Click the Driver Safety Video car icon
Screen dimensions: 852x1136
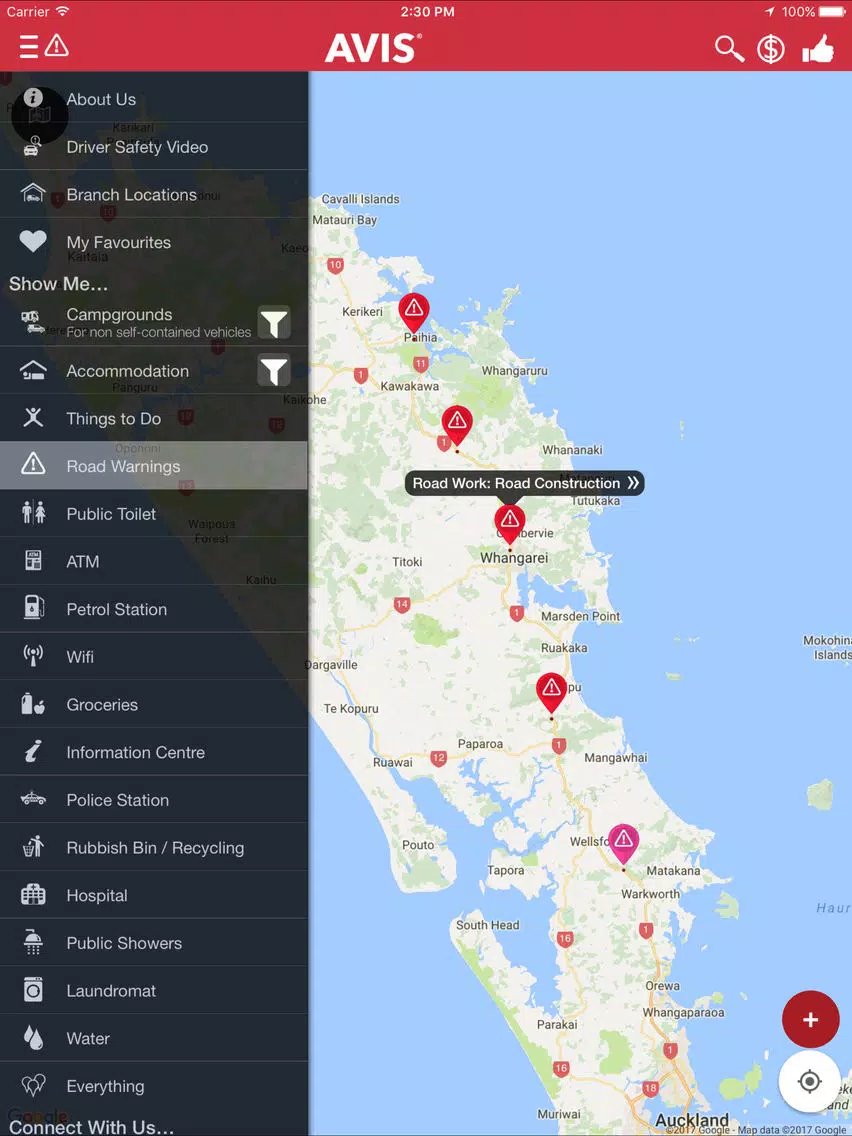33,146
